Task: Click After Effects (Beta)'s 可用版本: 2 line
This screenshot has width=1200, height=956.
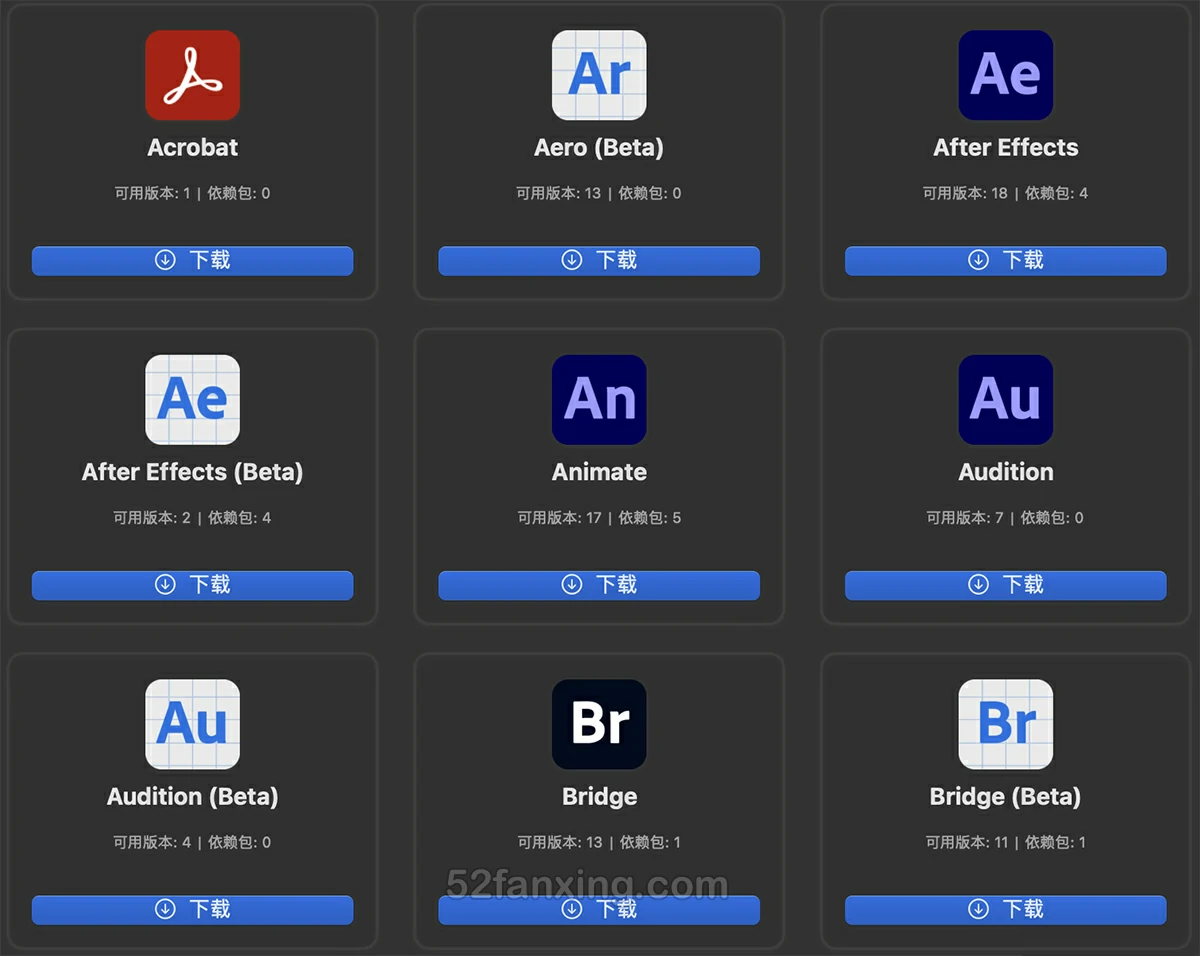Action: pyautogui.click(x=192, y=518)
